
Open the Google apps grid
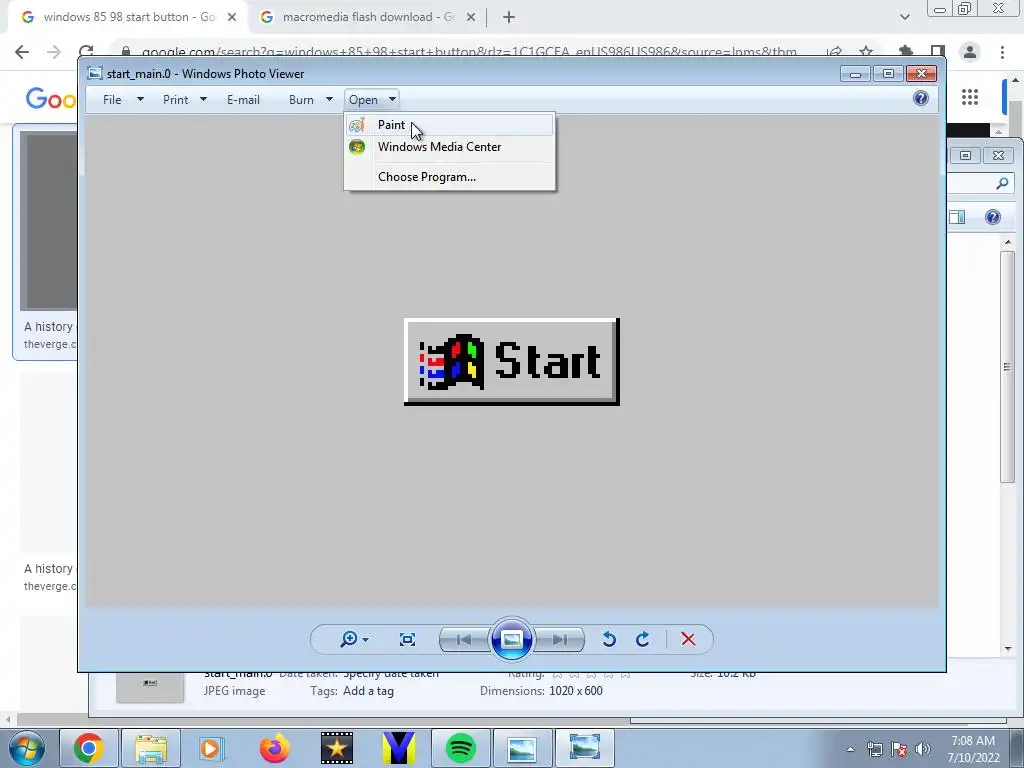970,97
